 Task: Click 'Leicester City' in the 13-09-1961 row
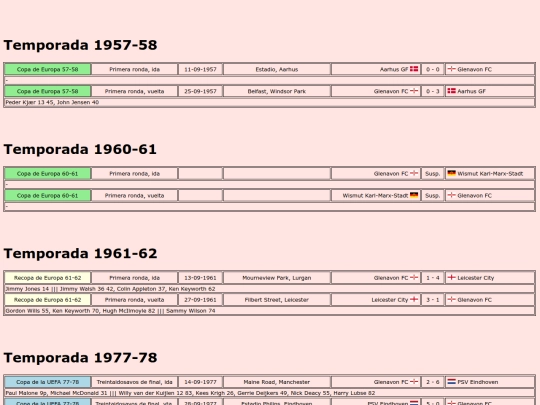click(x=476, y=278)
